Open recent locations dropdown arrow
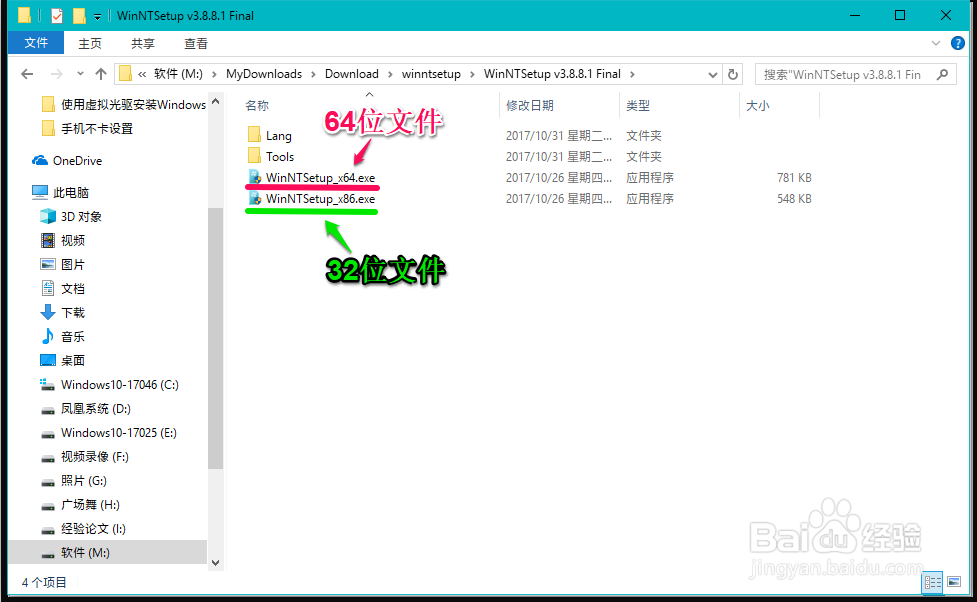 [80, 74]
